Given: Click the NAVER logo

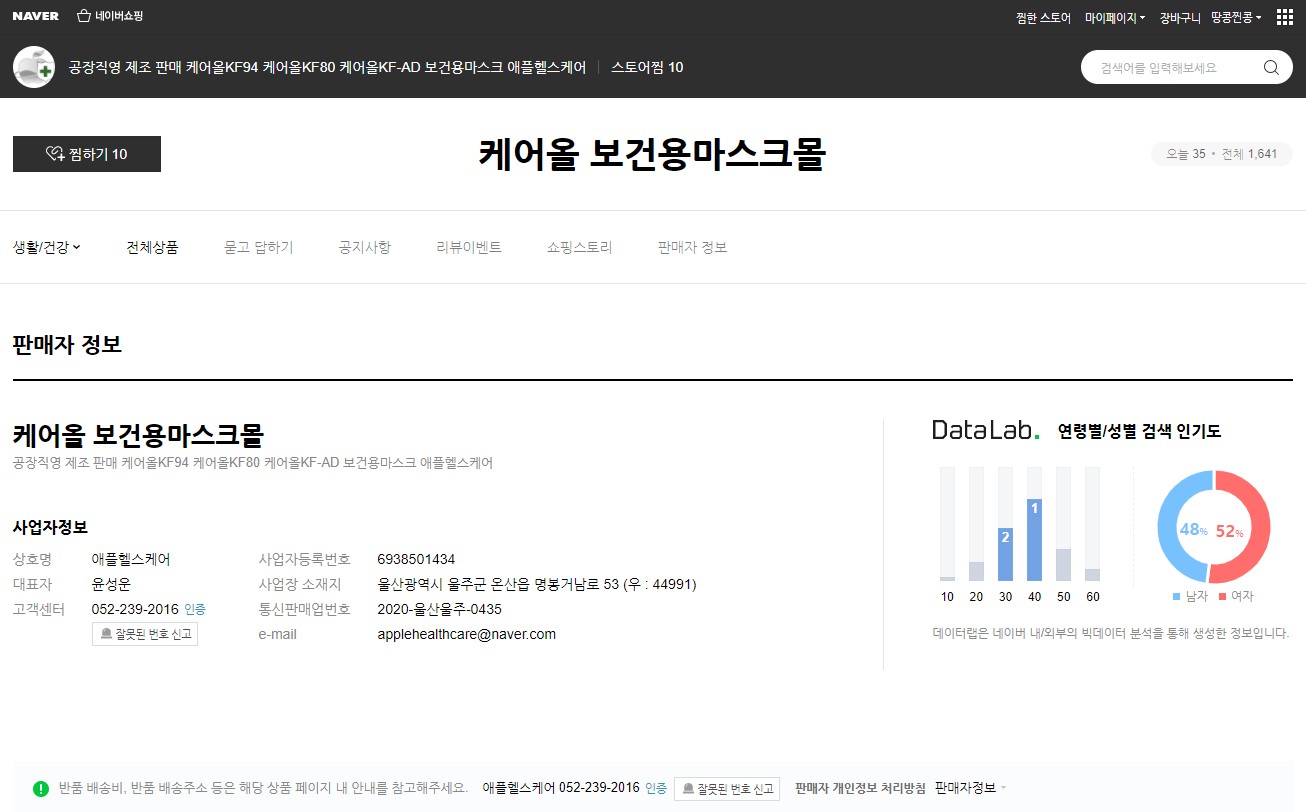Looking at the screenshot, I should (35, 17).
